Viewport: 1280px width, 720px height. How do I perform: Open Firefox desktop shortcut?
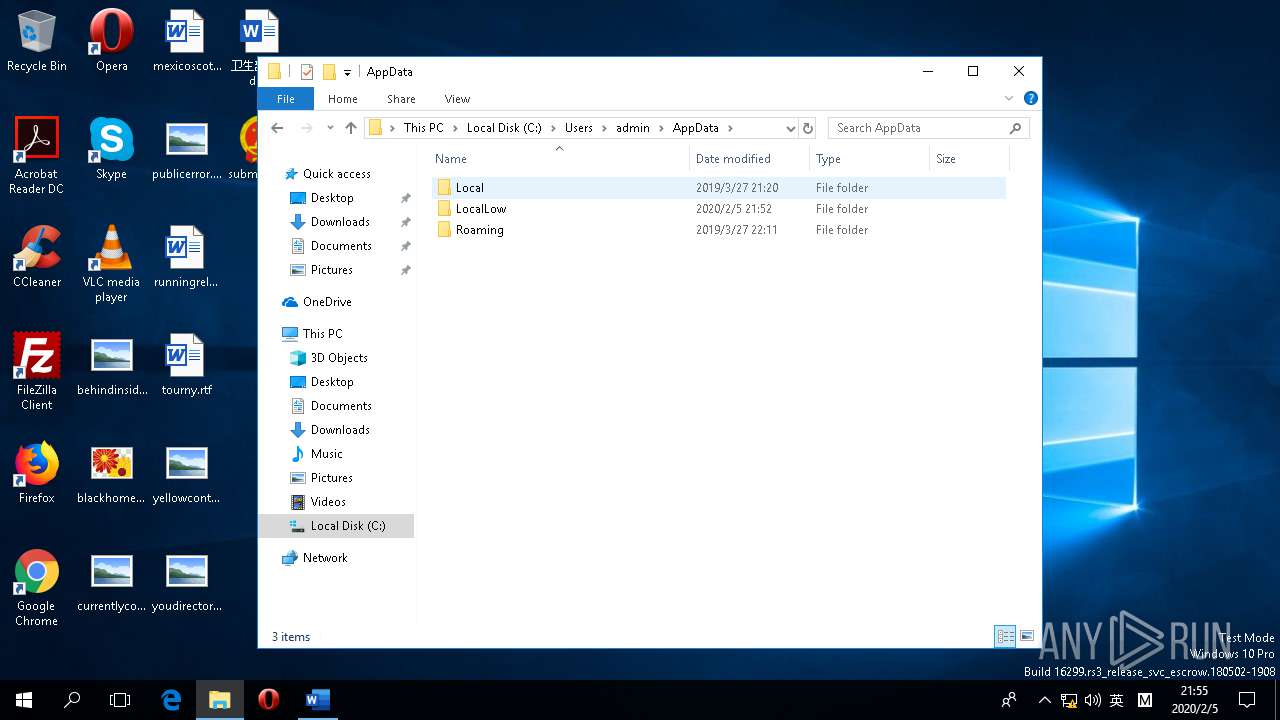click(37, 473)
